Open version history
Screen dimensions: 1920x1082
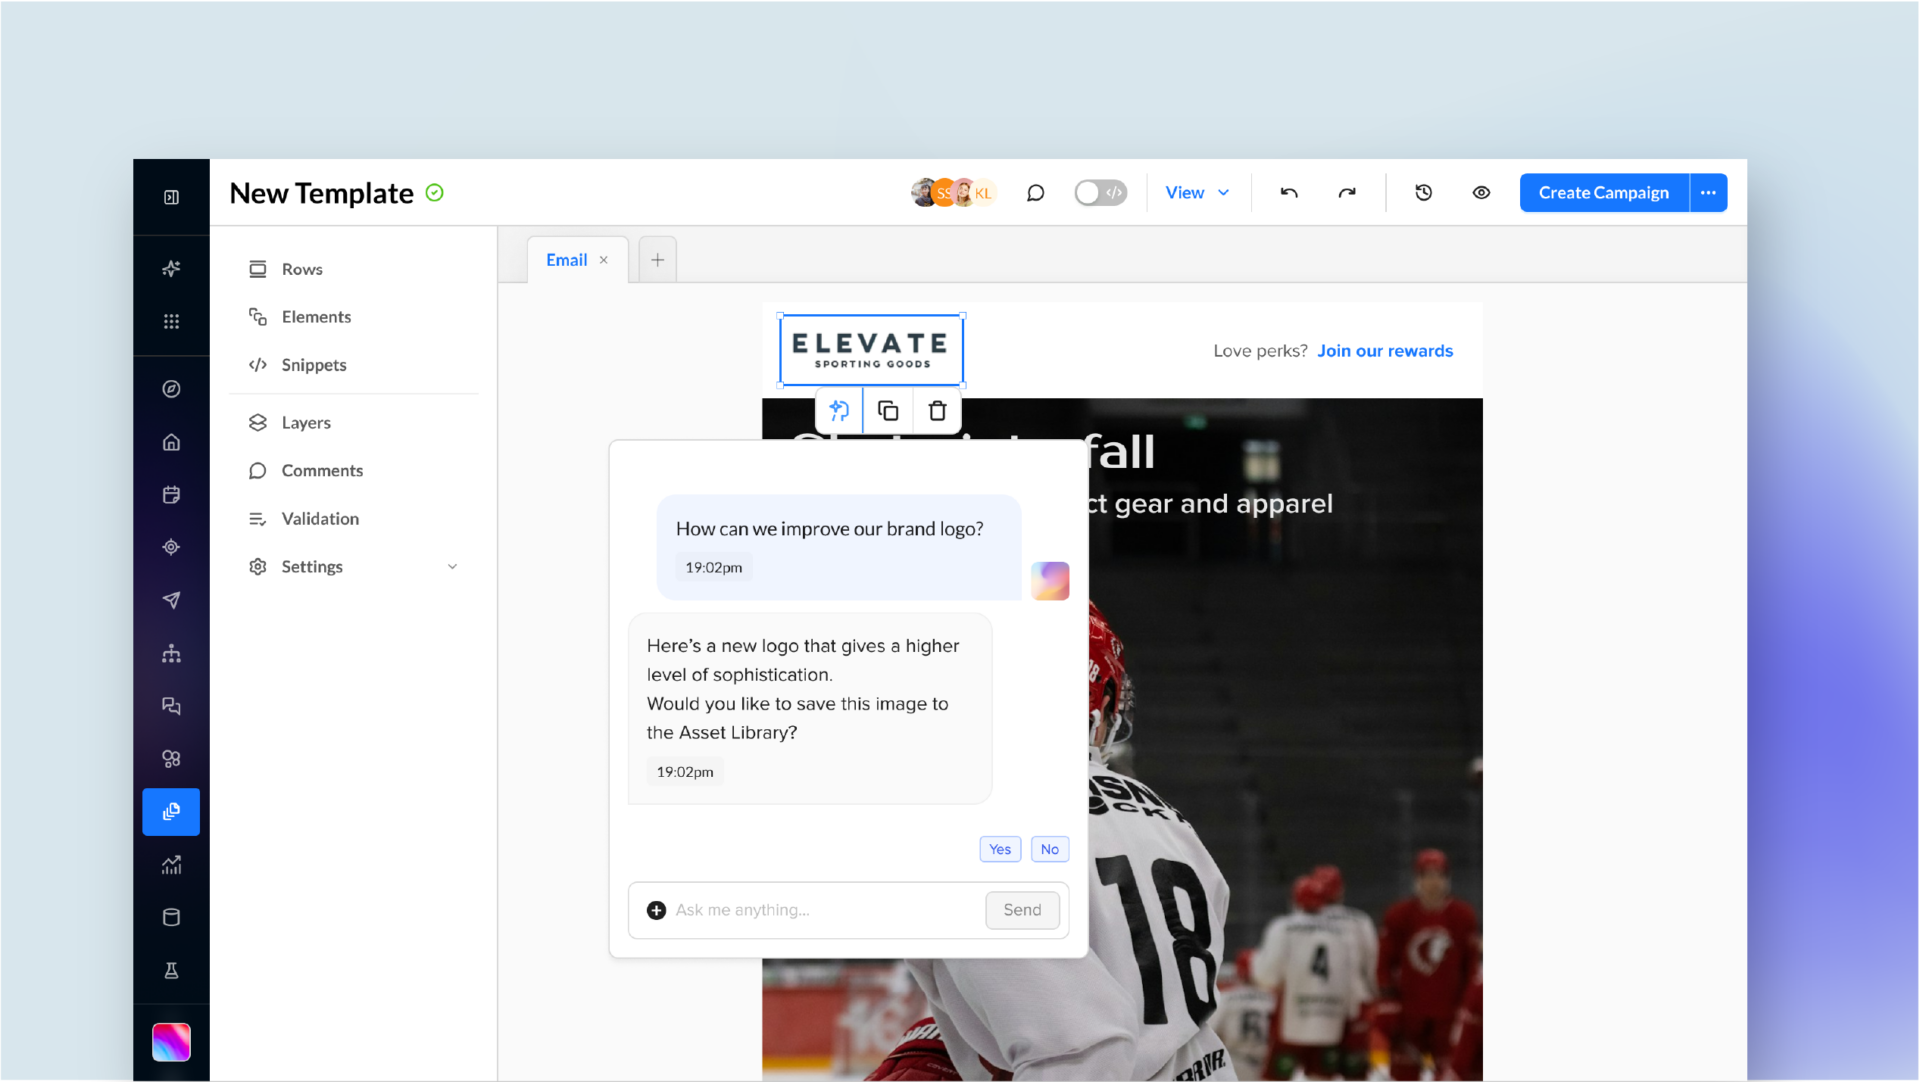tap(1423, 192)
